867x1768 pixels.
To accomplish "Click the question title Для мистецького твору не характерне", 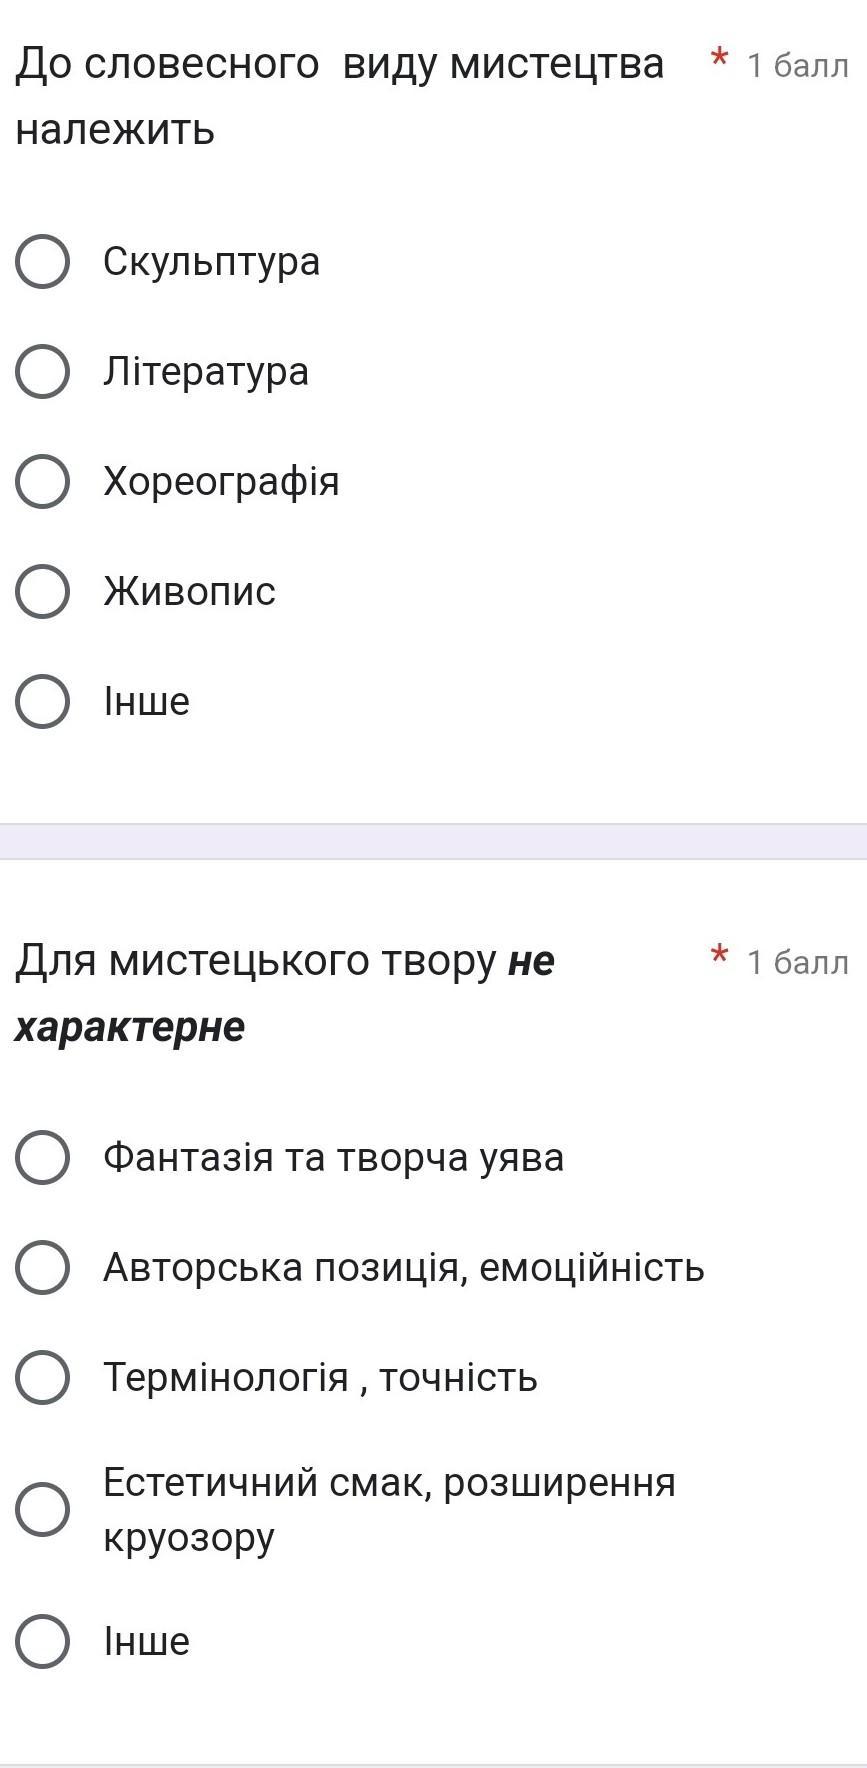I will (x=284, y=962).
